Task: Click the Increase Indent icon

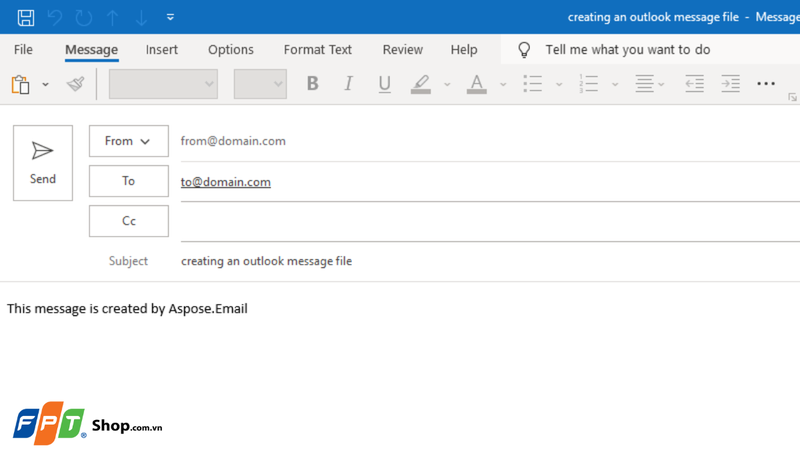Action: click(x=731, y=84)
